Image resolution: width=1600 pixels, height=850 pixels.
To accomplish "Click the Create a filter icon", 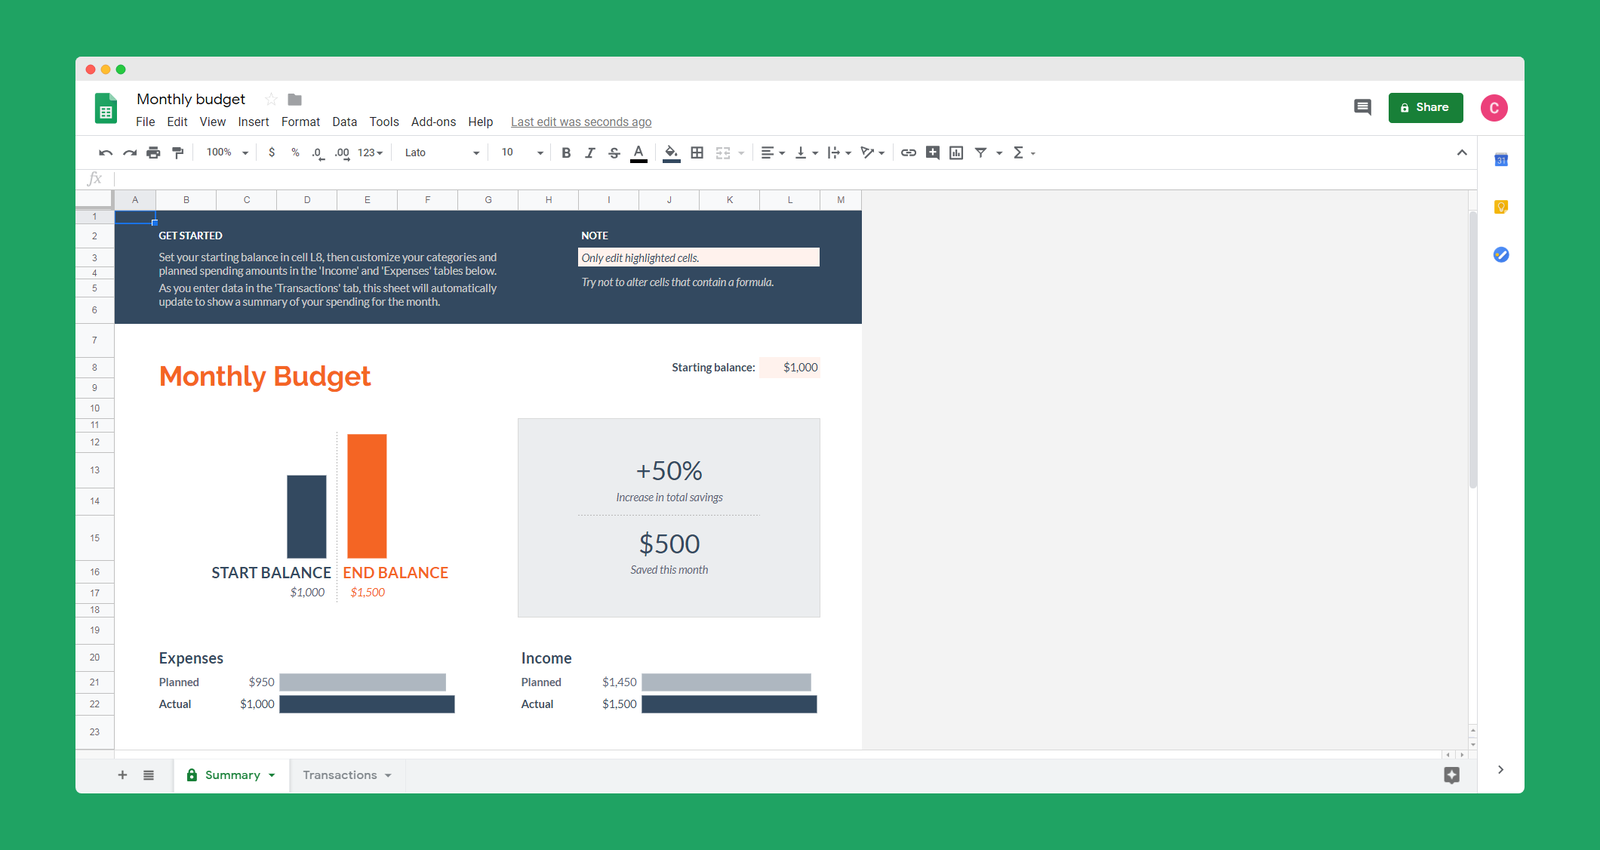I will click(981, 153).
